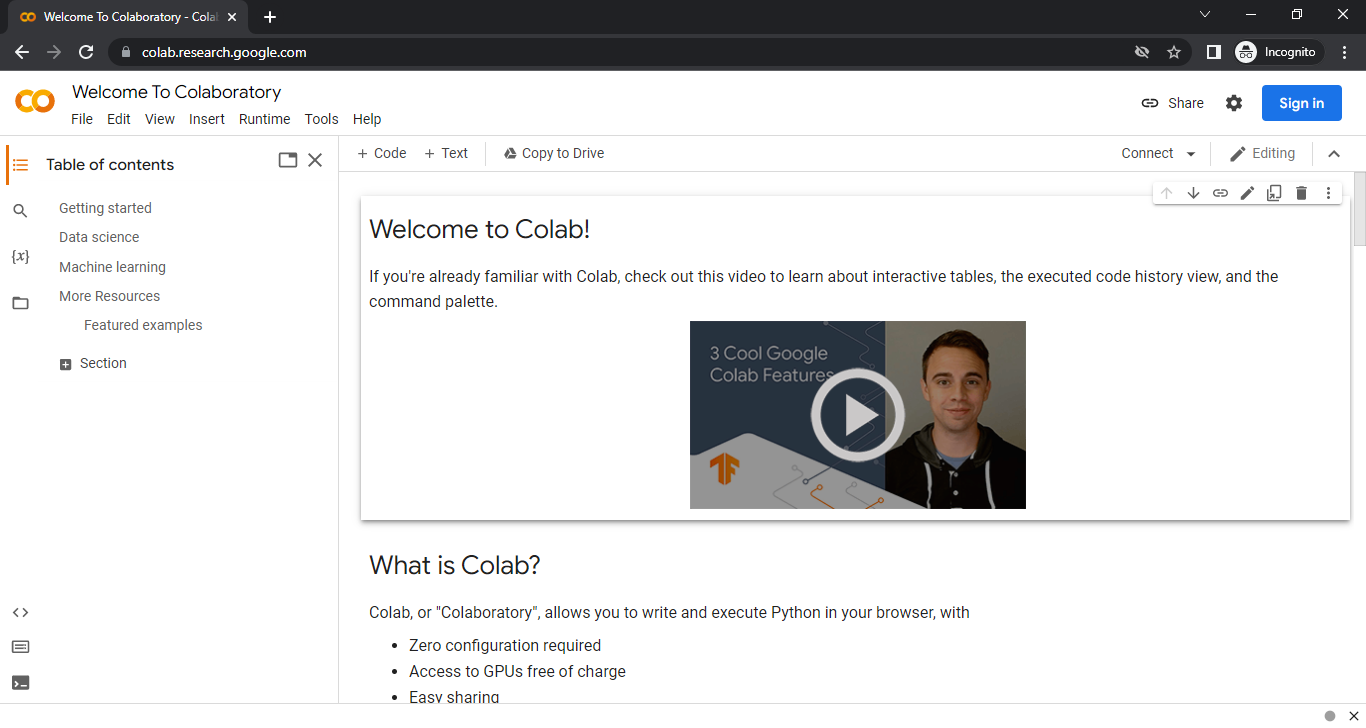Click the Sign in button
Image resolution: width=1366 pixels, height=728 pixels.
tap(1302, 103)
